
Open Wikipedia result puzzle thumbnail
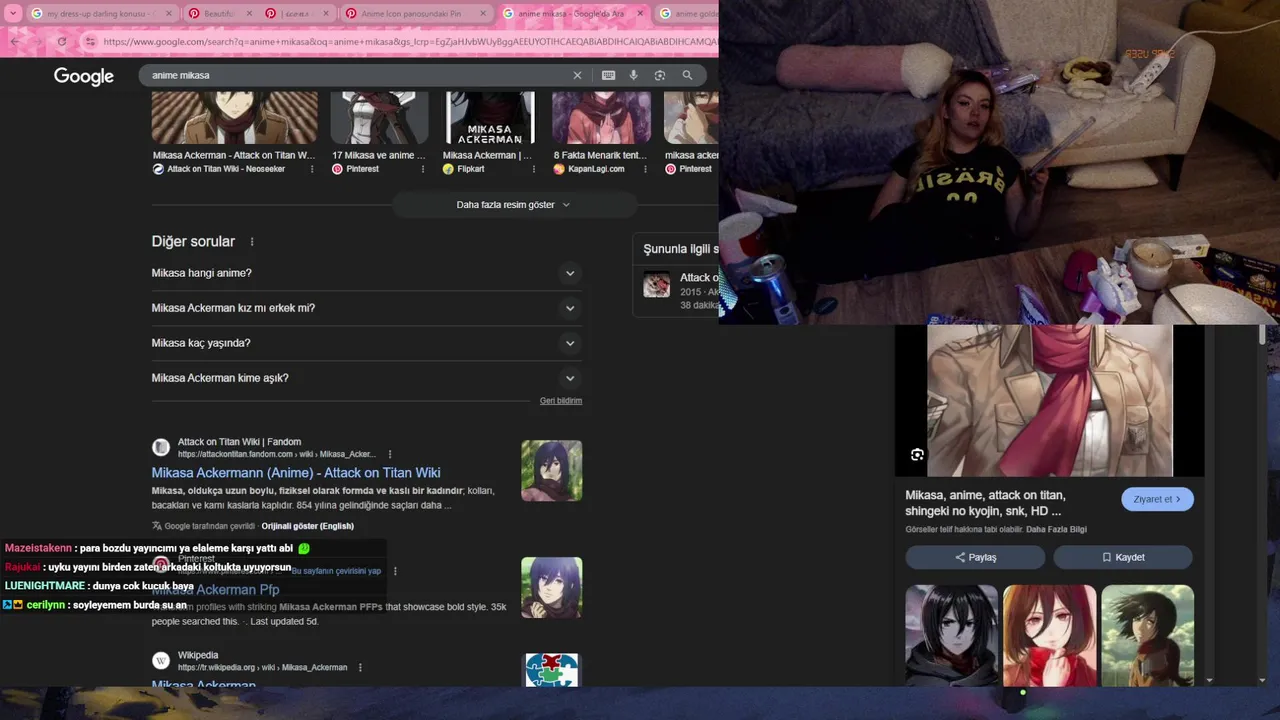click(551, 670)
